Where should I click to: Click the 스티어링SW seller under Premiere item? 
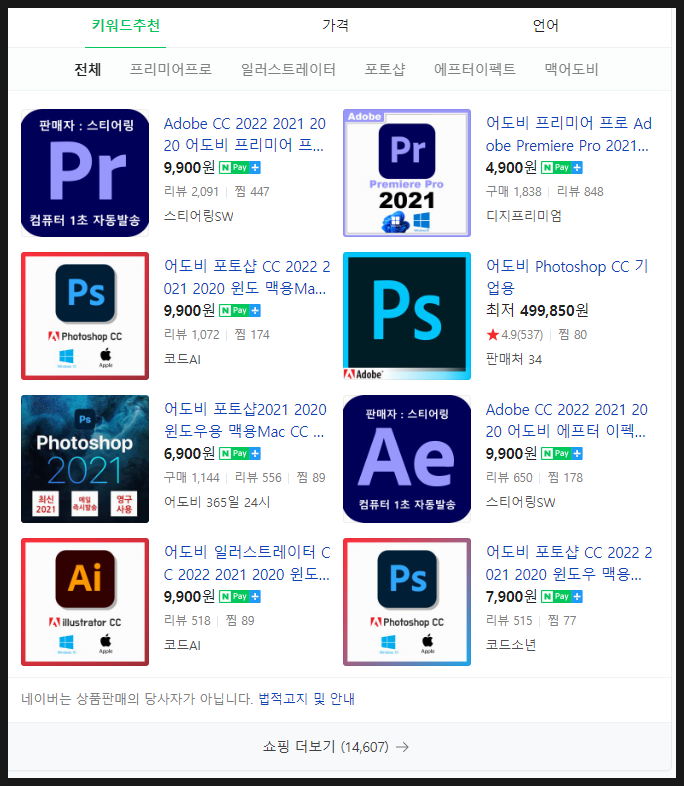tap(198, 216)
